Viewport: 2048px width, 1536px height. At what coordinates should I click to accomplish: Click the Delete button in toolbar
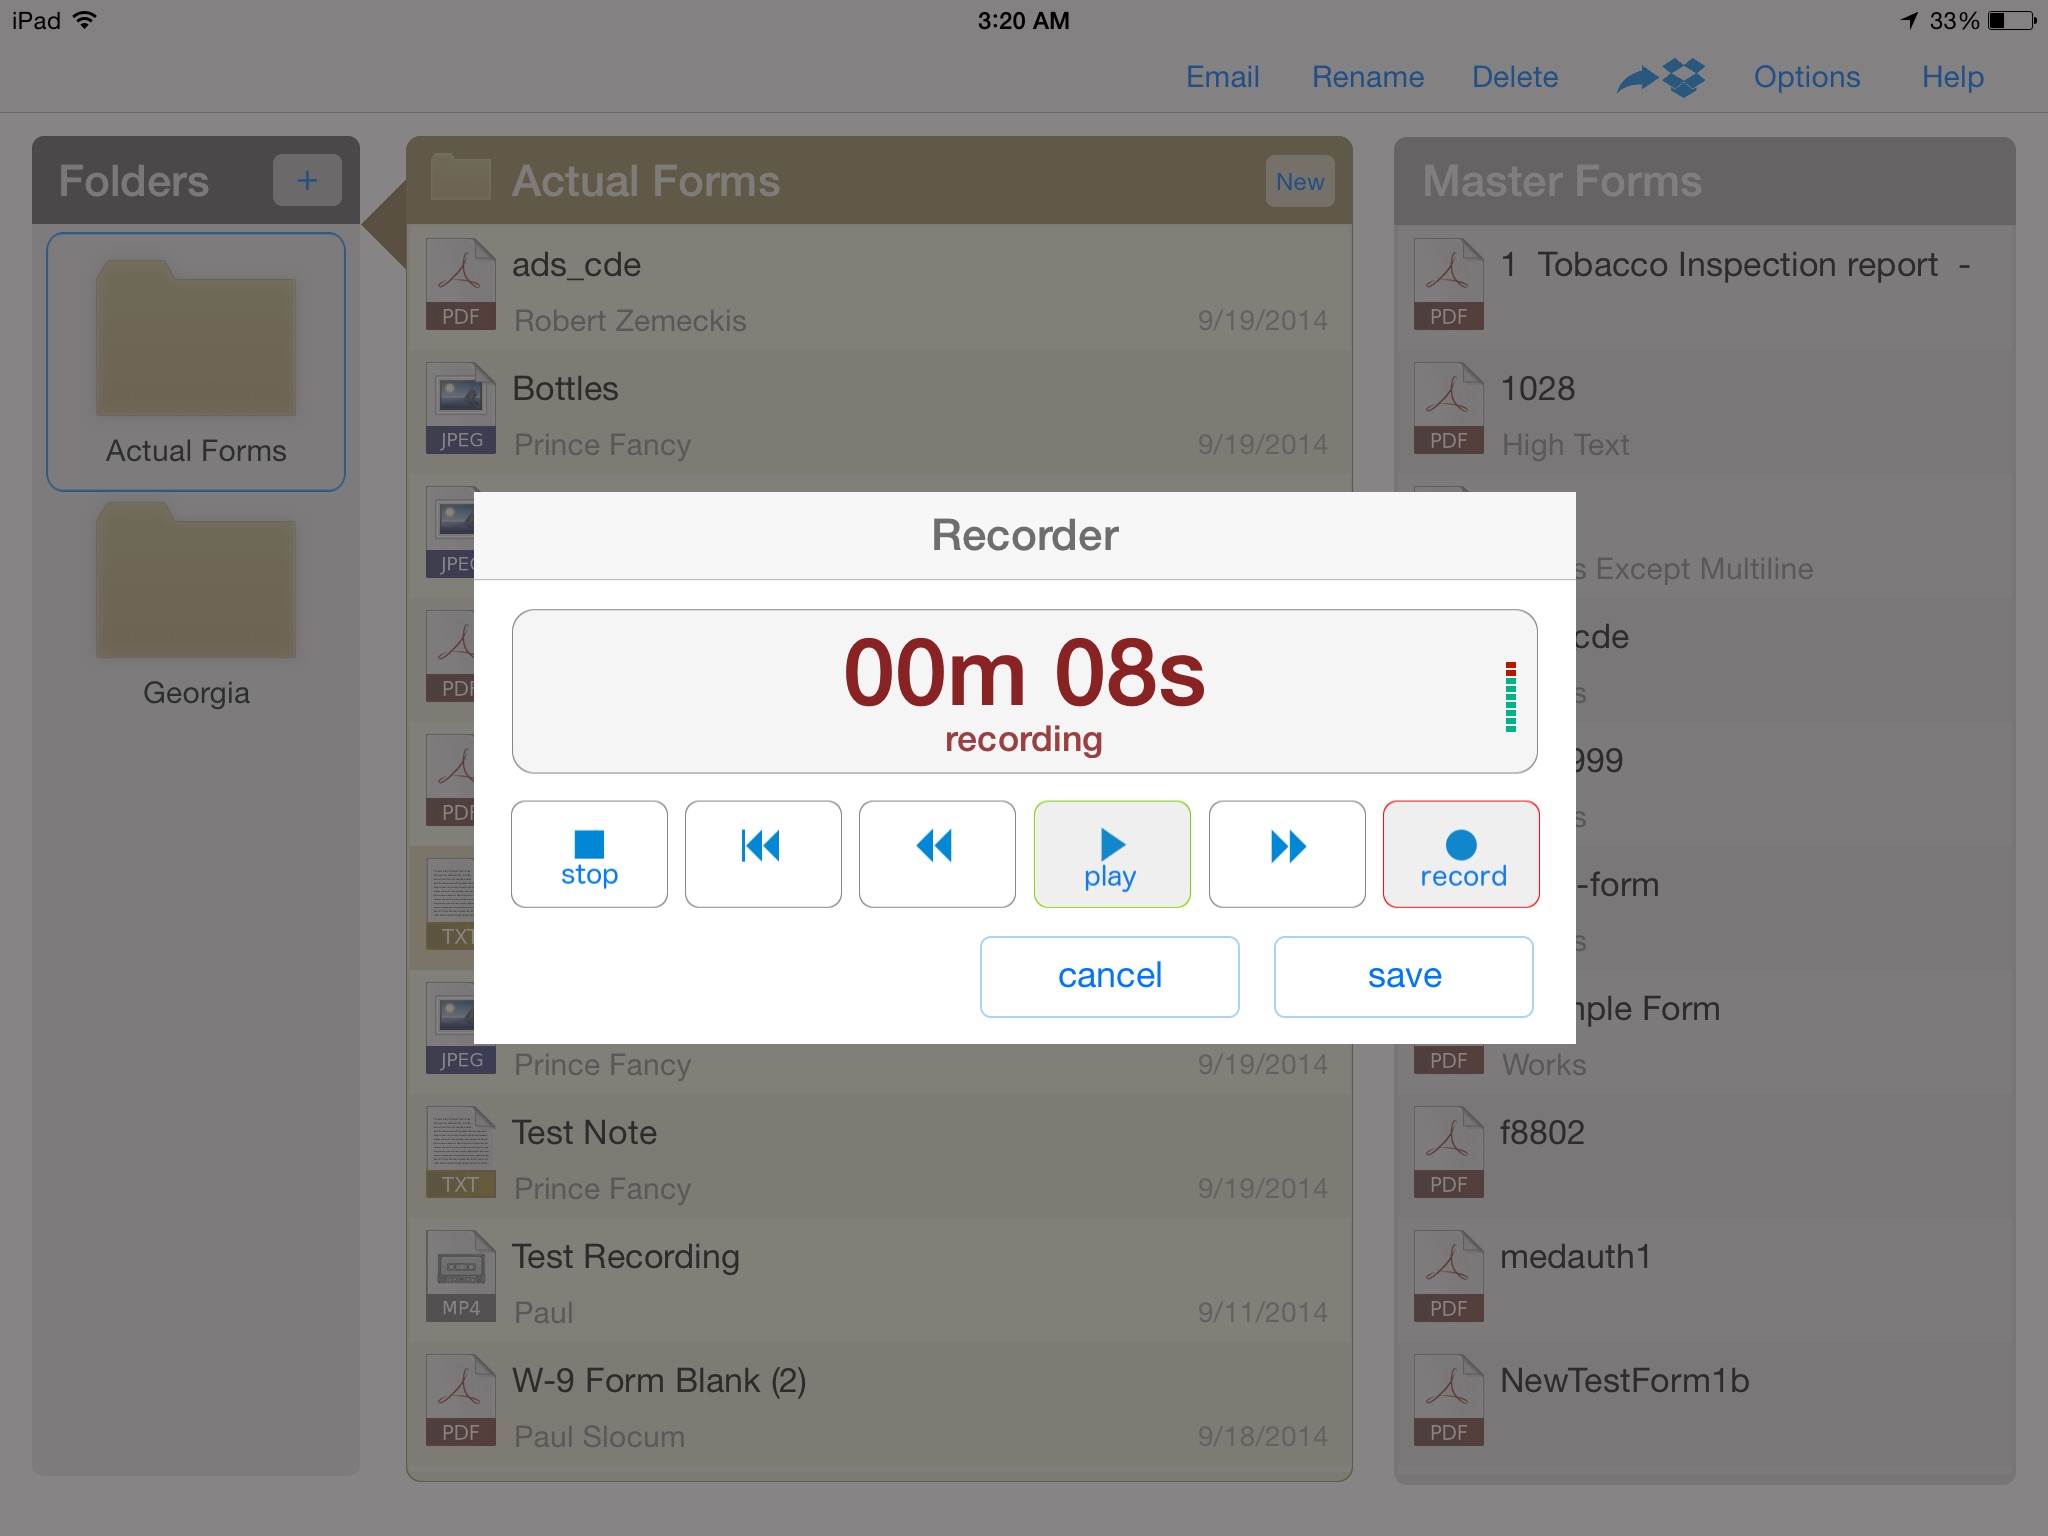coord(1516,74)
